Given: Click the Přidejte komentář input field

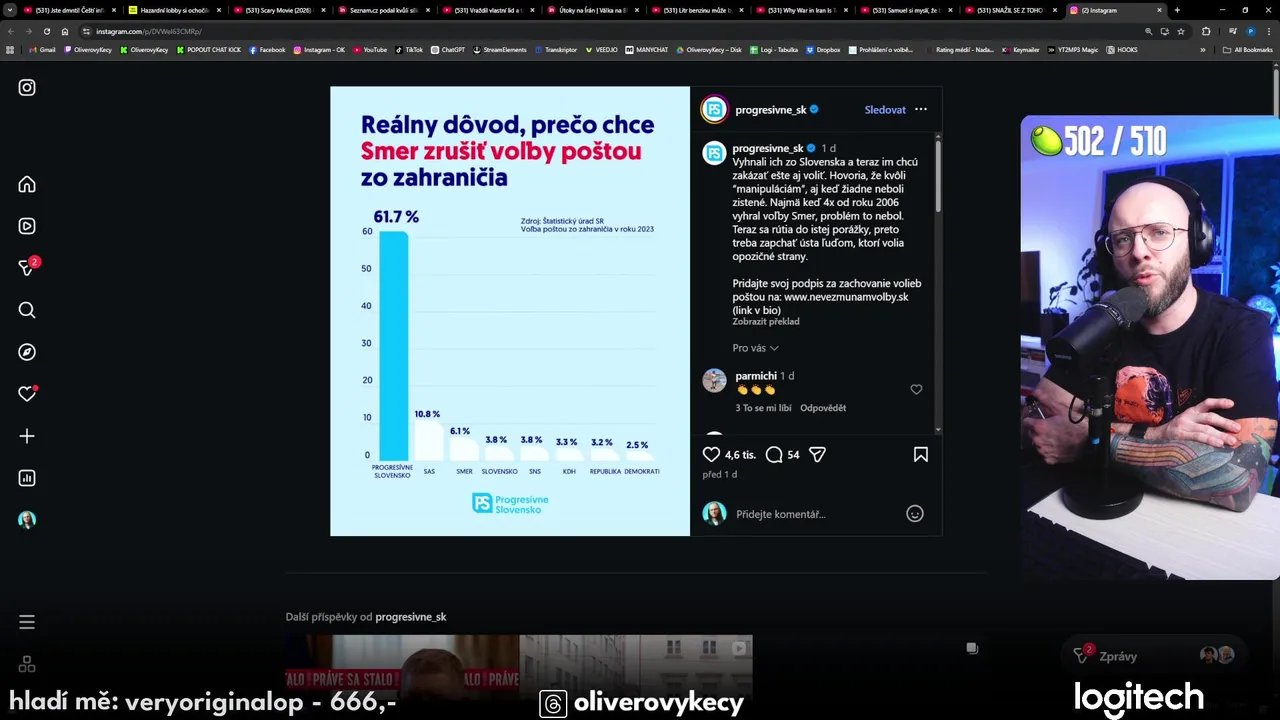Looking at the screenshot, I should (815, 514).
